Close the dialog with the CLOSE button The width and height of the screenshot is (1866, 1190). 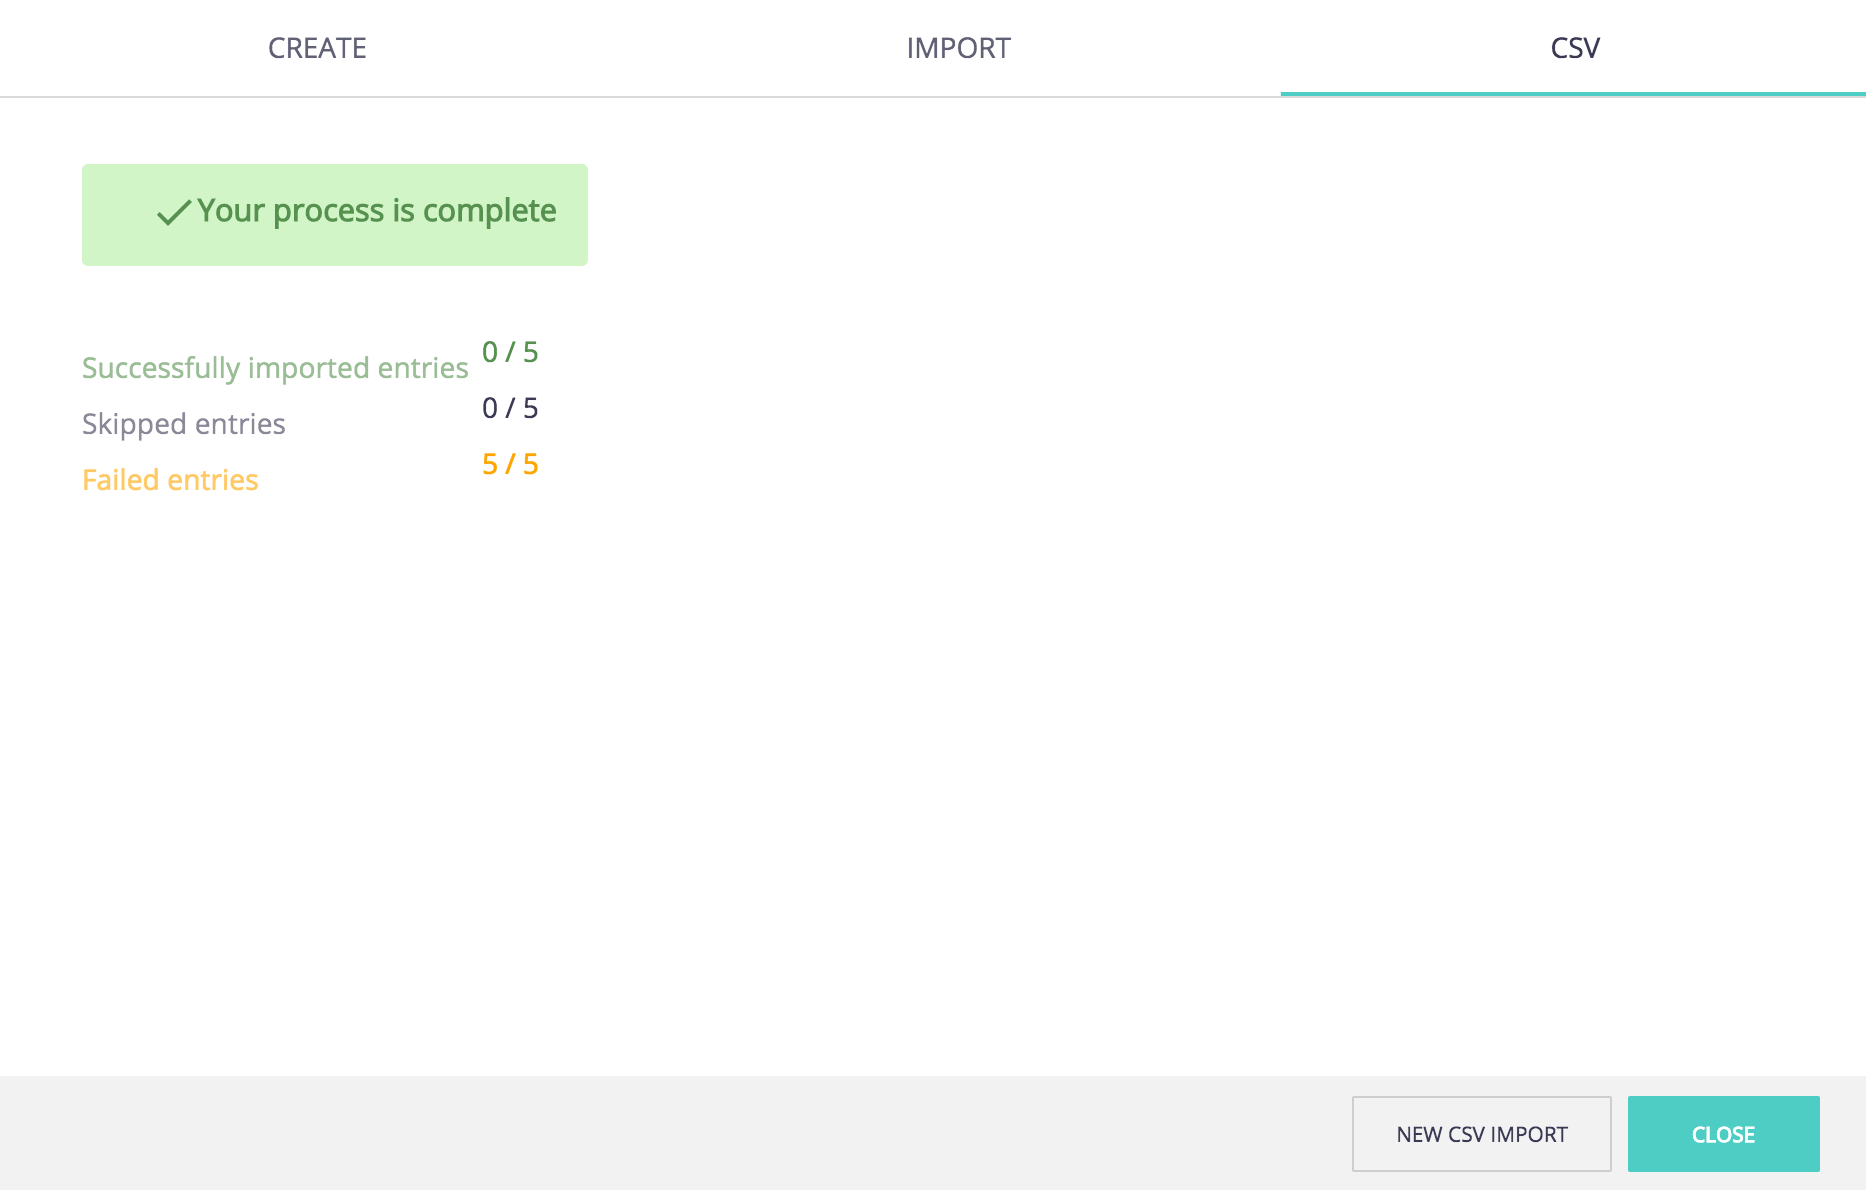(x=1724, y=1134)
